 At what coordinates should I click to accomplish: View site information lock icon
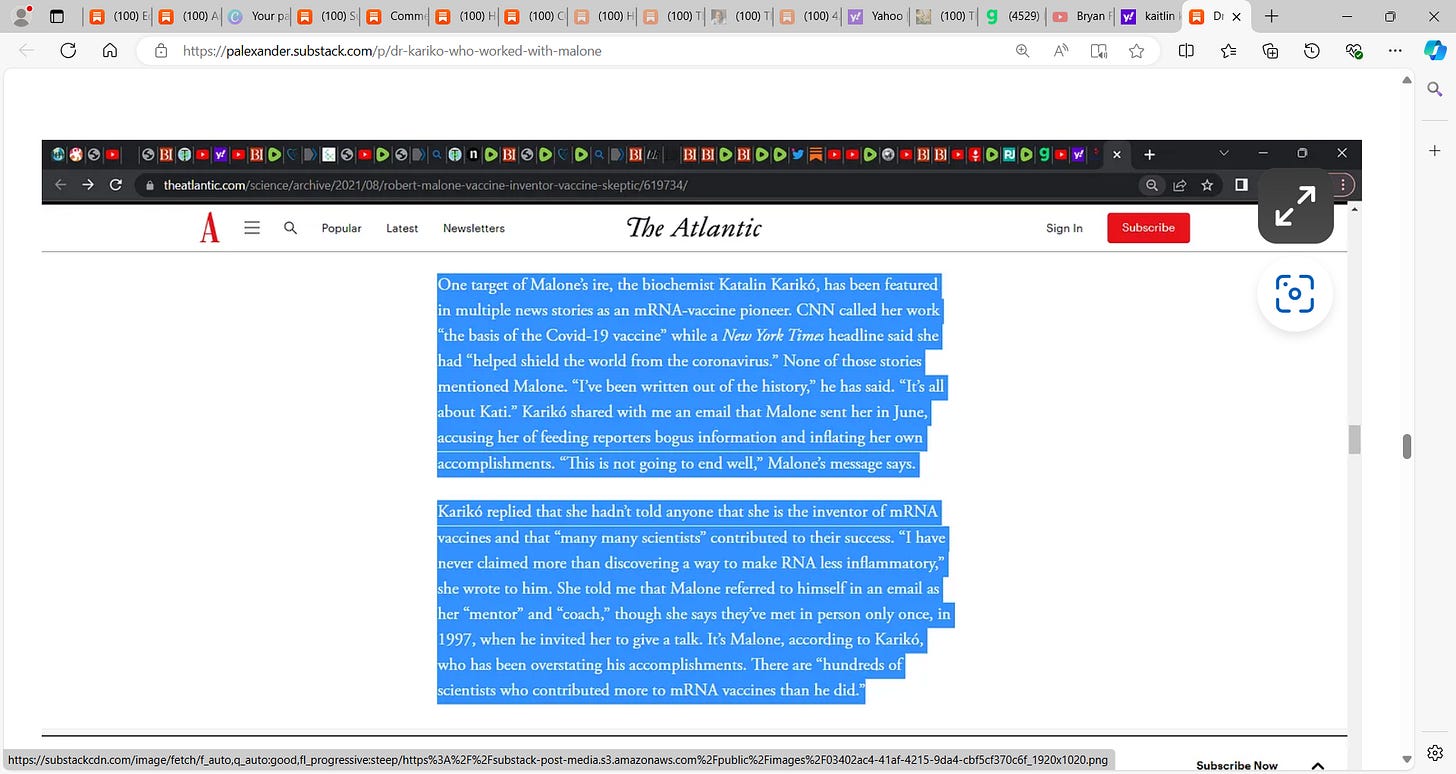pyautogui.click(x=160, y=51)
